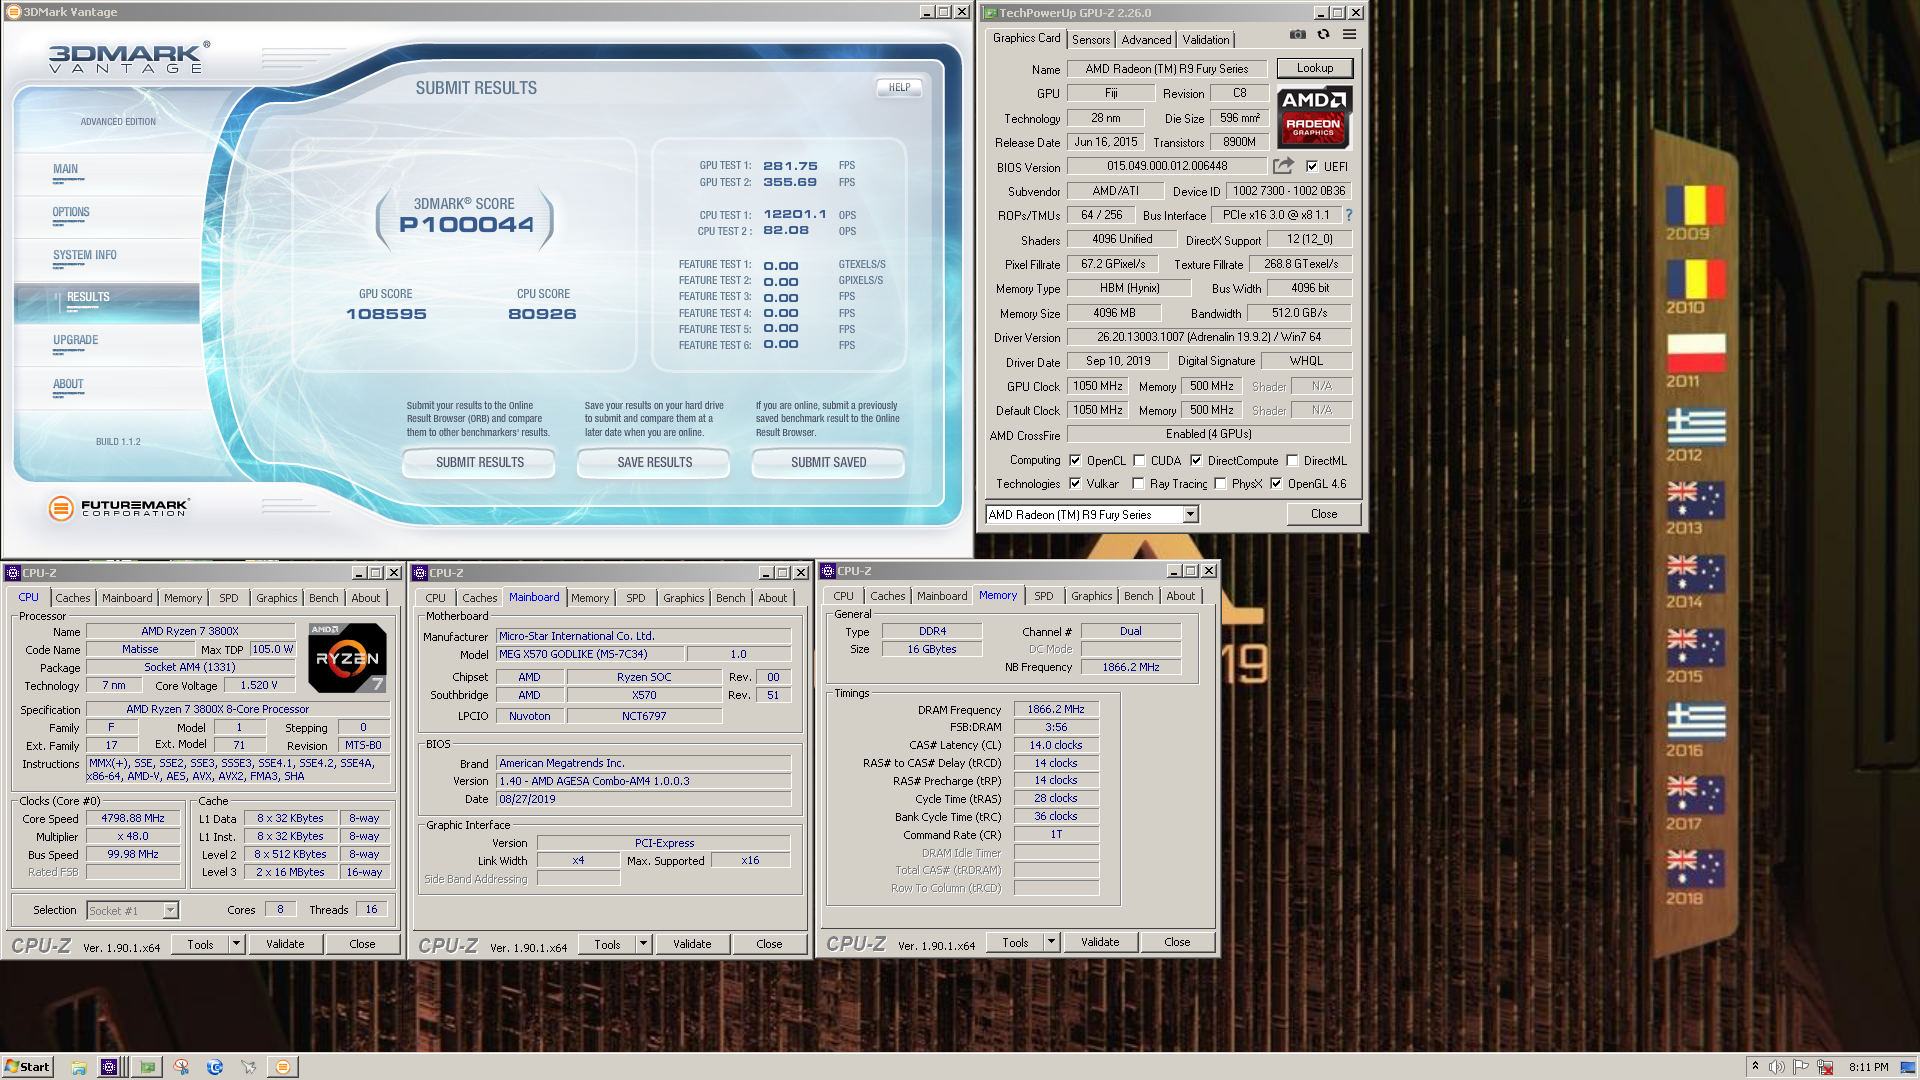This screenshot has height=1080, width=1920.
Task: Open the blue C icon on the taskbar
Action: [215, 1067]
